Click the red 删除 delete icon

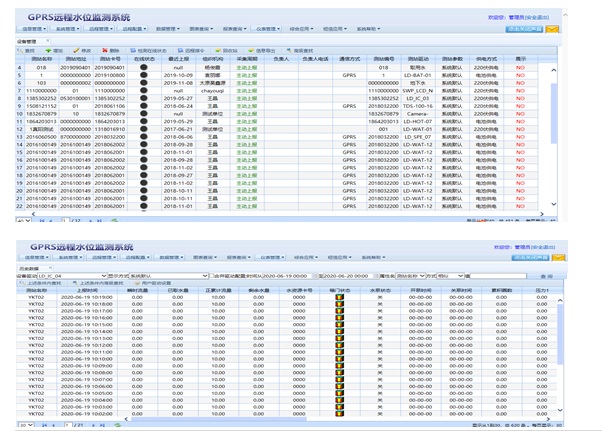[x=105, y=51]
